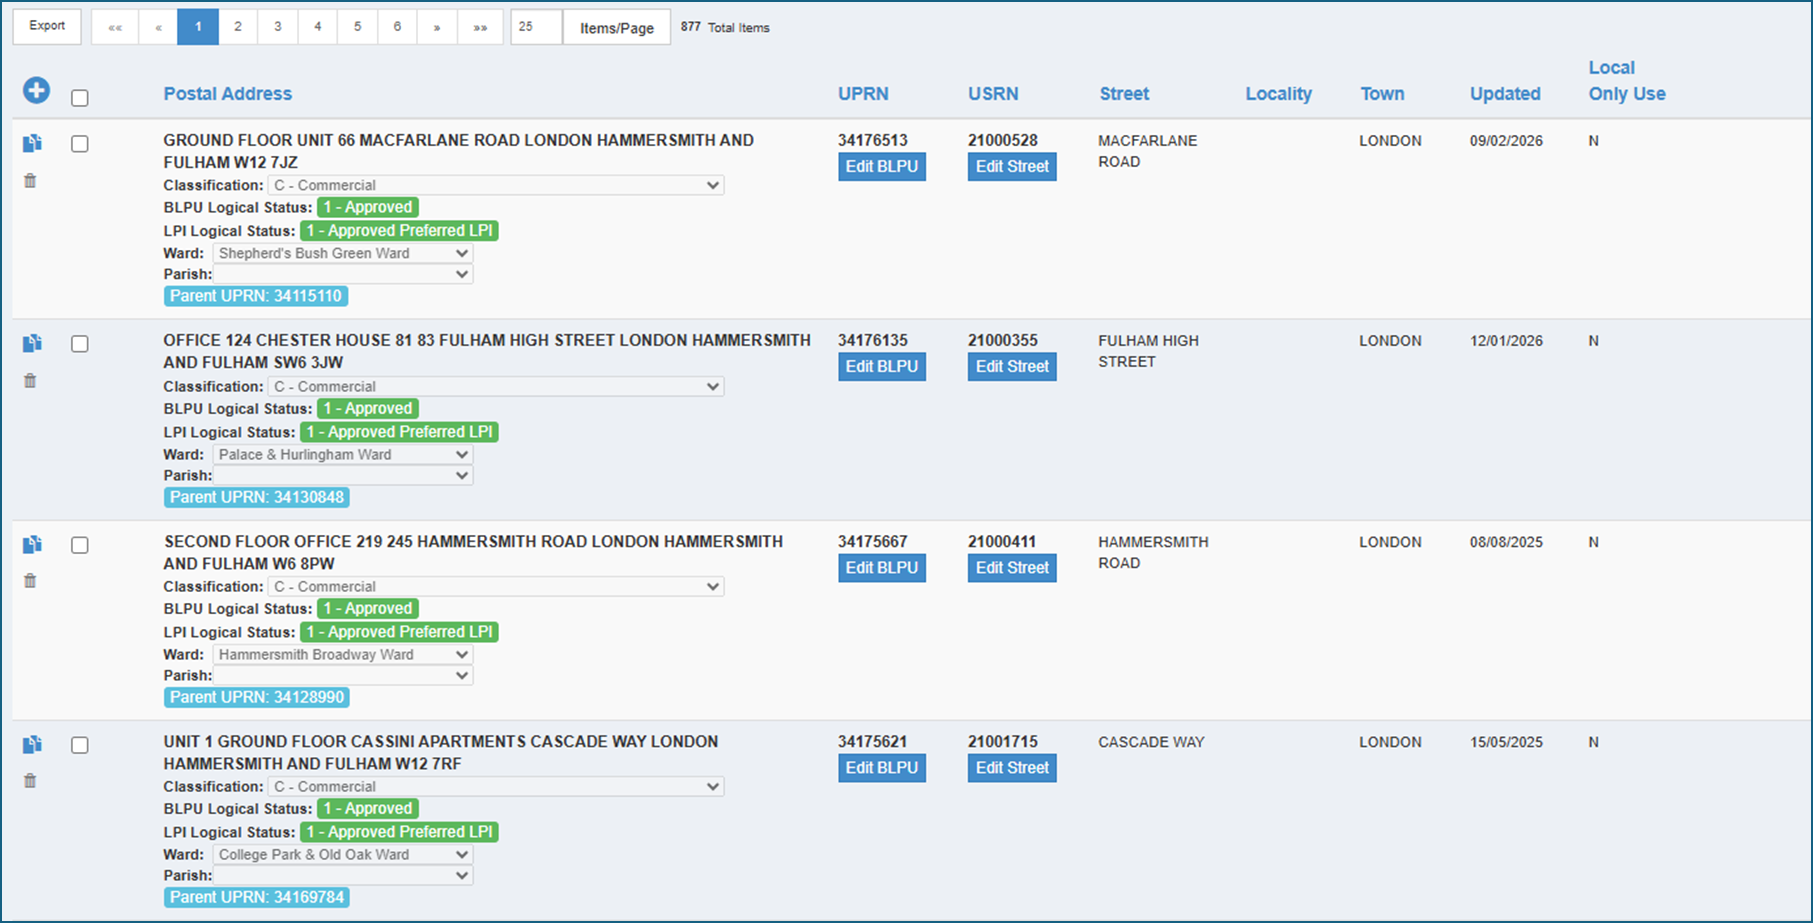Copy the Chester House office 124 record

(x=32, y=343)
